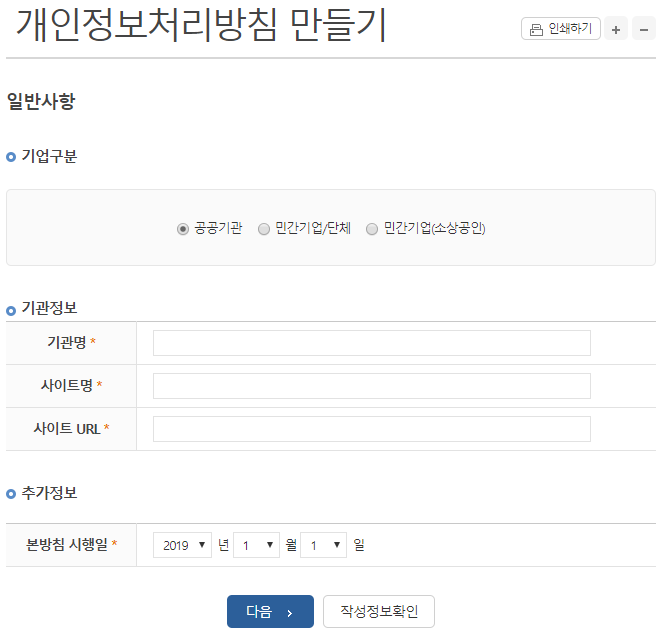Open the year dropdown showing 2019

click(x=182, y=545)
